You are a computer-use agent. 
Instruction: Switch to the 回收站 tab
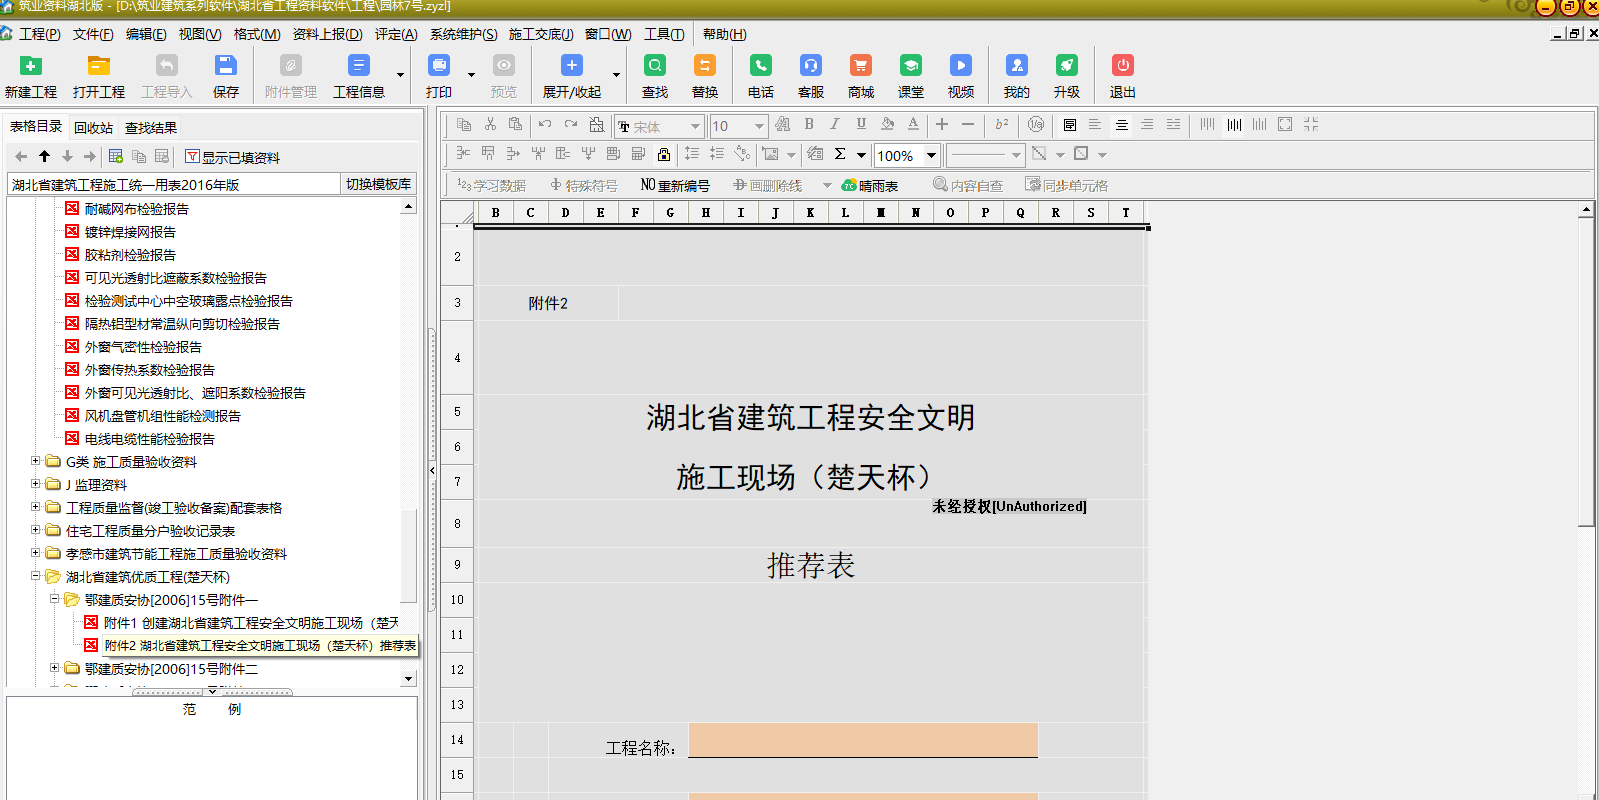pyautogui.click(x=93, y=128)
